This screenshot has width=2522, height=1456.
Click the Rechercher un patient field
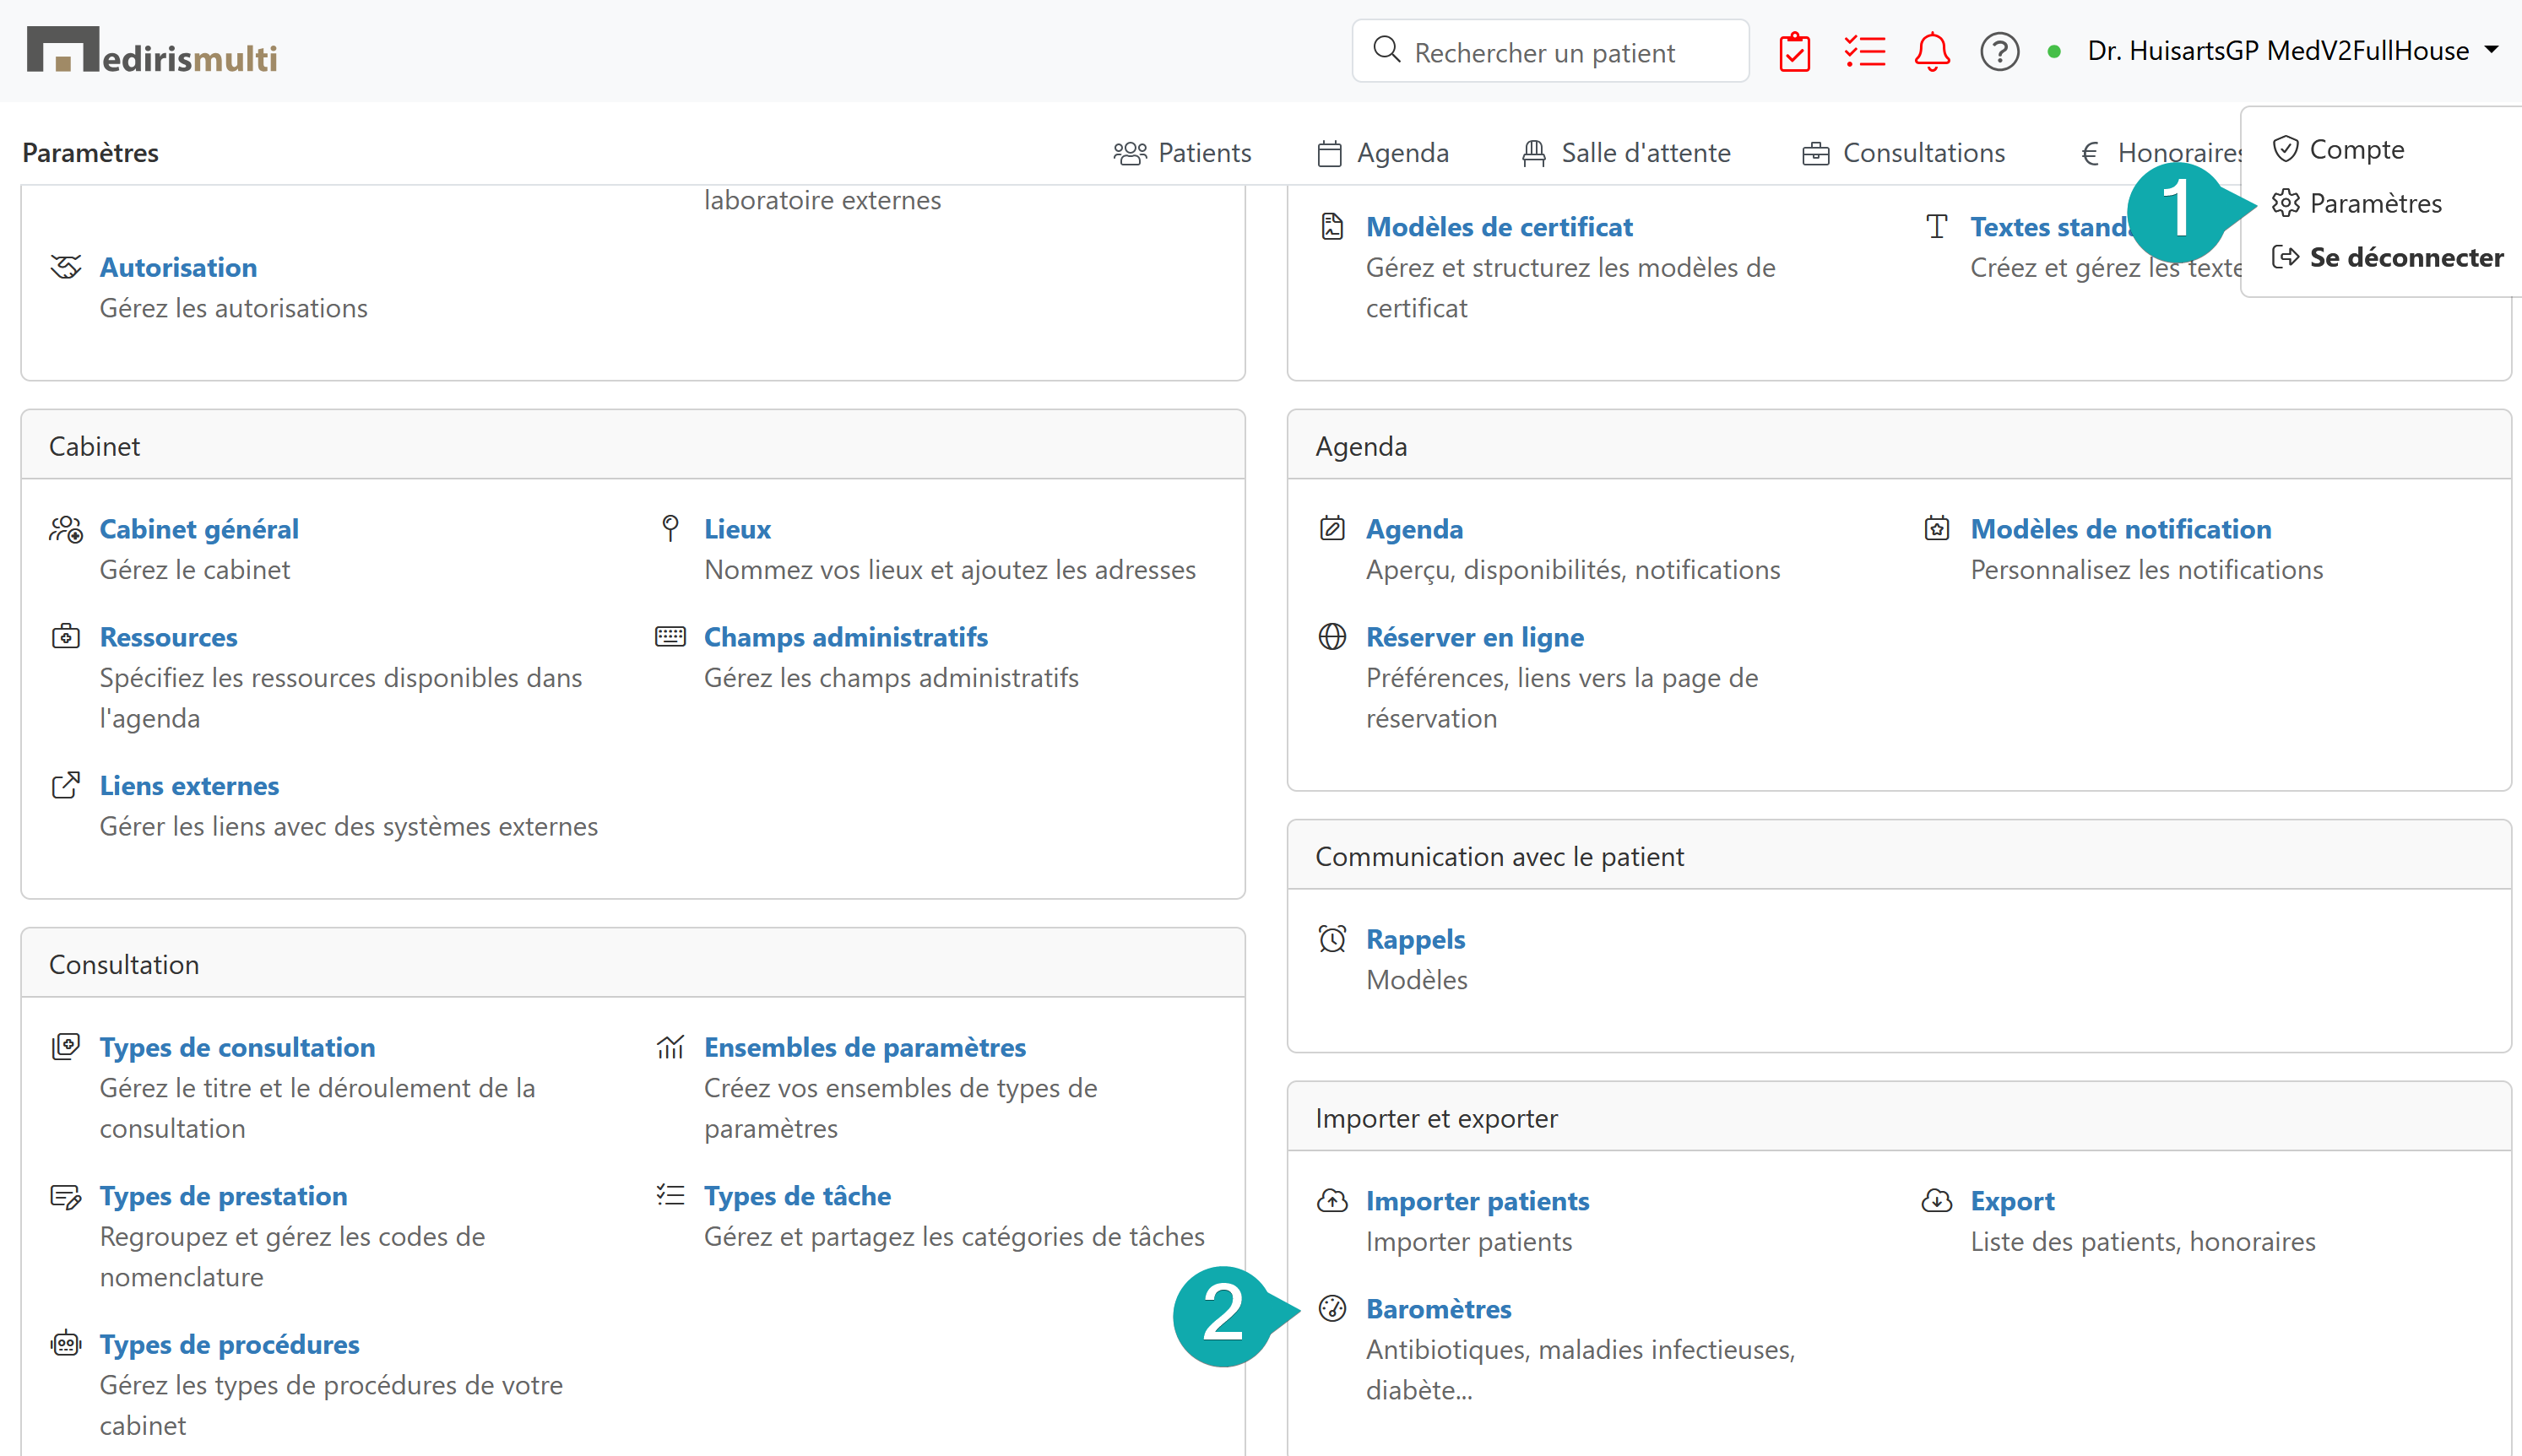1560,52
